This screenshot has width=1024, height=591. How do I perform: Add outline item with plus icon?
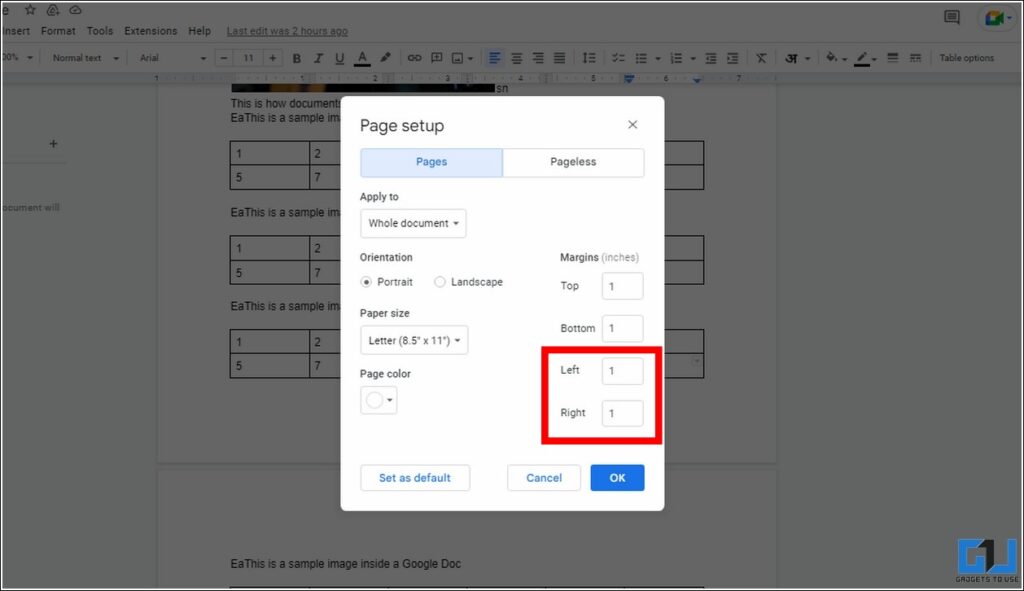tap(54, 144)
